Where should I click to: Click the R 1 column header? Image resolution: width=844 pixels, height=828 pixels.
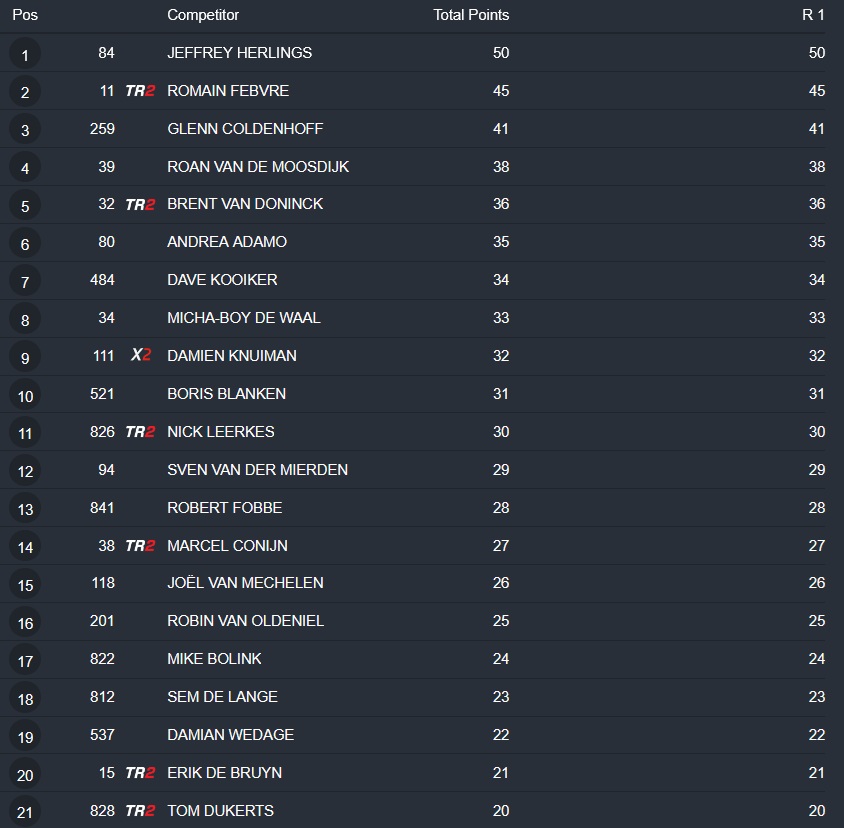click(x=814, y=15)
